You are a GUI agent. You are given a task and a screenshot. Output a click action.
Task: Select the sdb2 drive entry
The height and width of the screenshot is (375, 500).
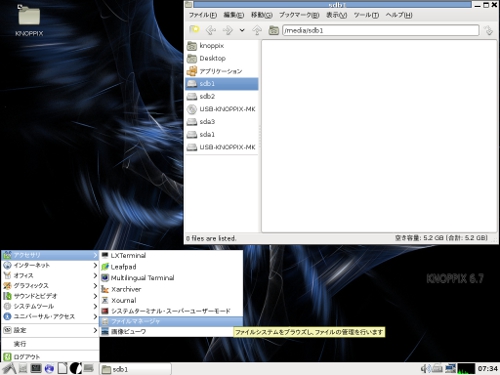click(222, 96)
